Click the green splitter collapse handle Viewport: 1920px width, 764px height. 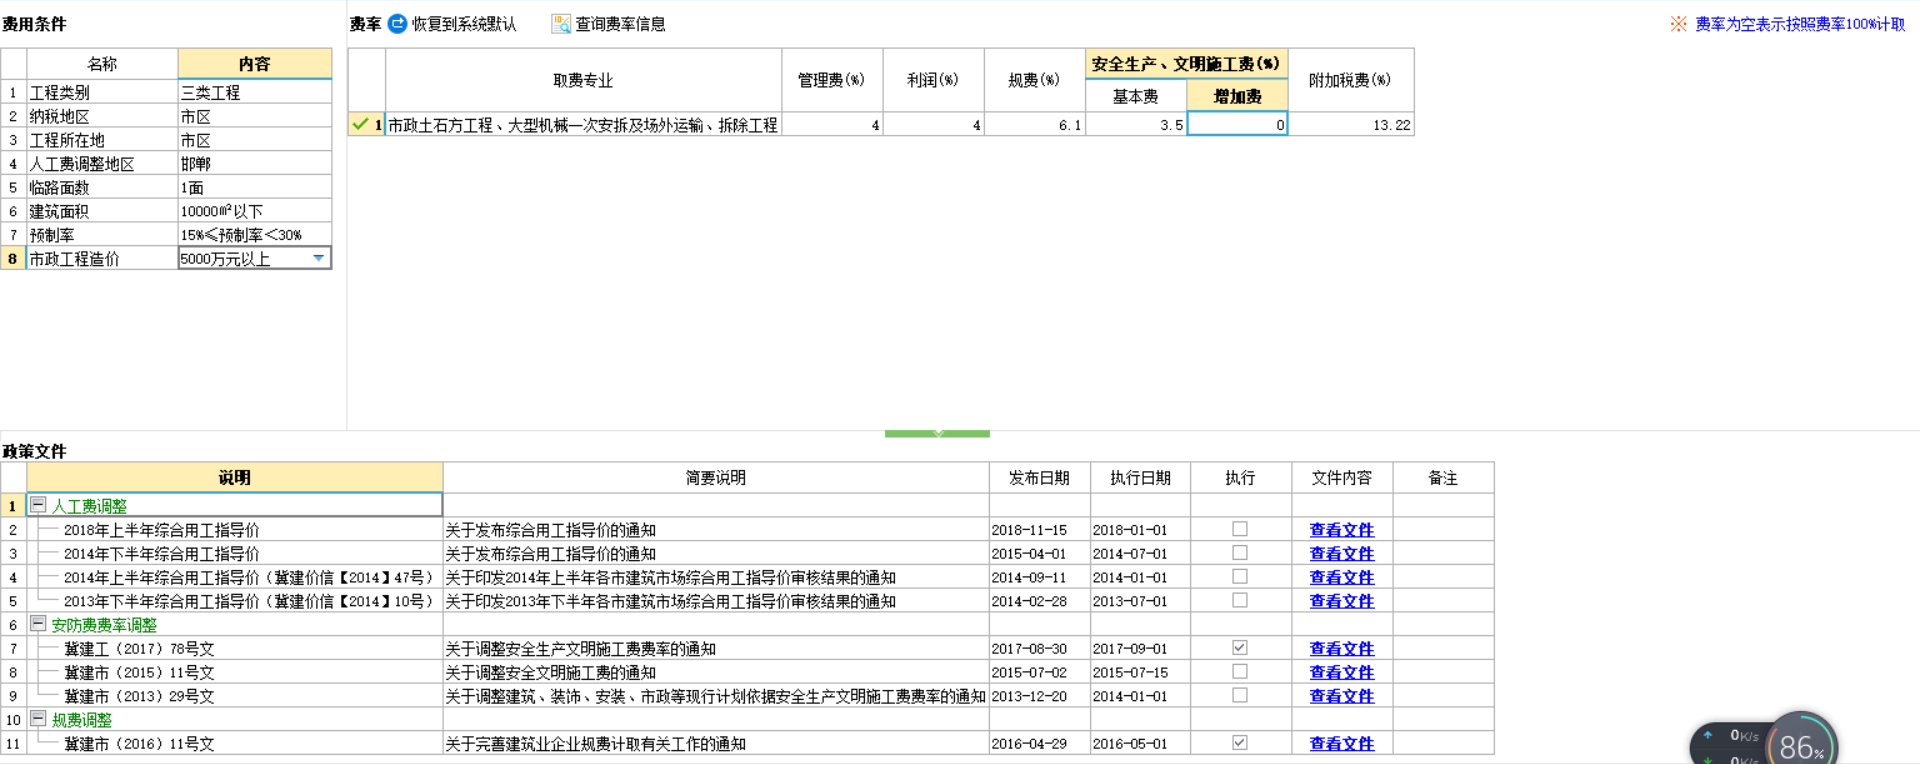(937, 433)
